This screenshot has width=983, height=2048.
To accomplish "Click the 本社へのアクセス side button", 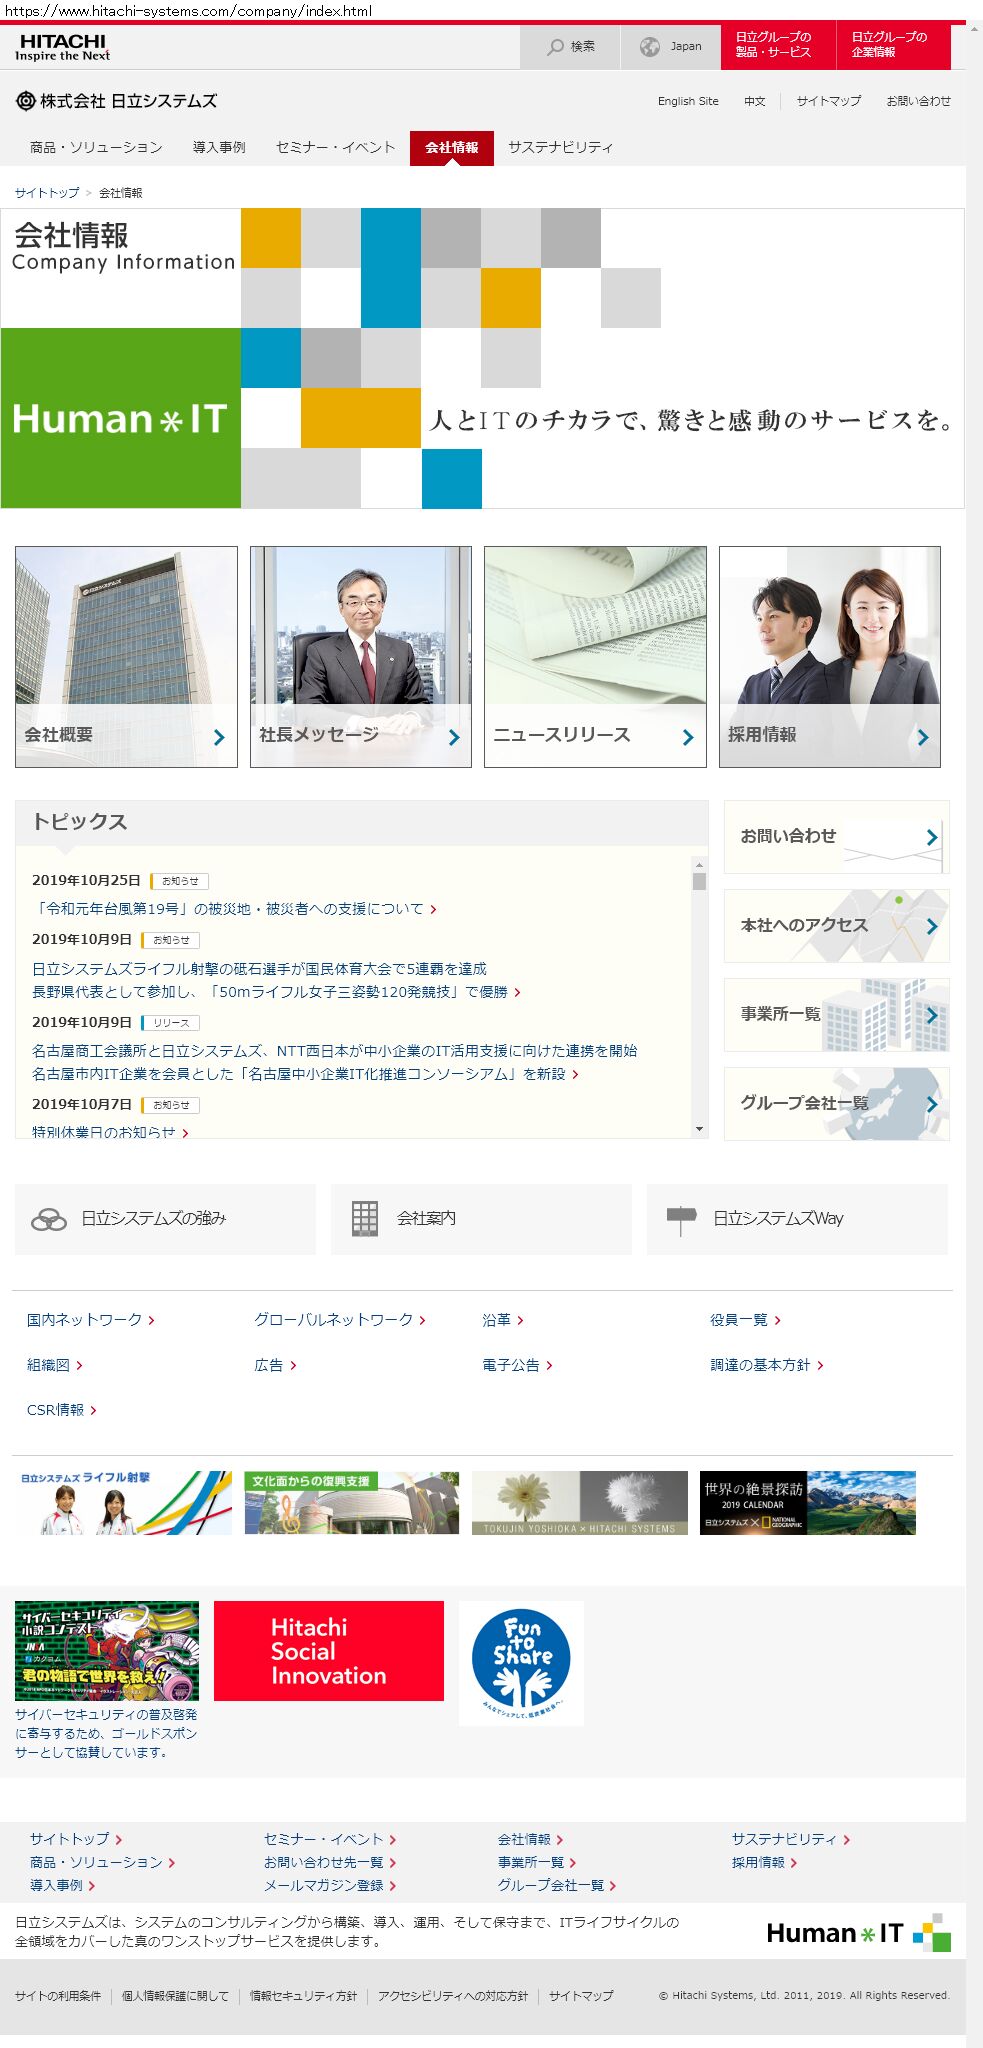I will point(836,926).
